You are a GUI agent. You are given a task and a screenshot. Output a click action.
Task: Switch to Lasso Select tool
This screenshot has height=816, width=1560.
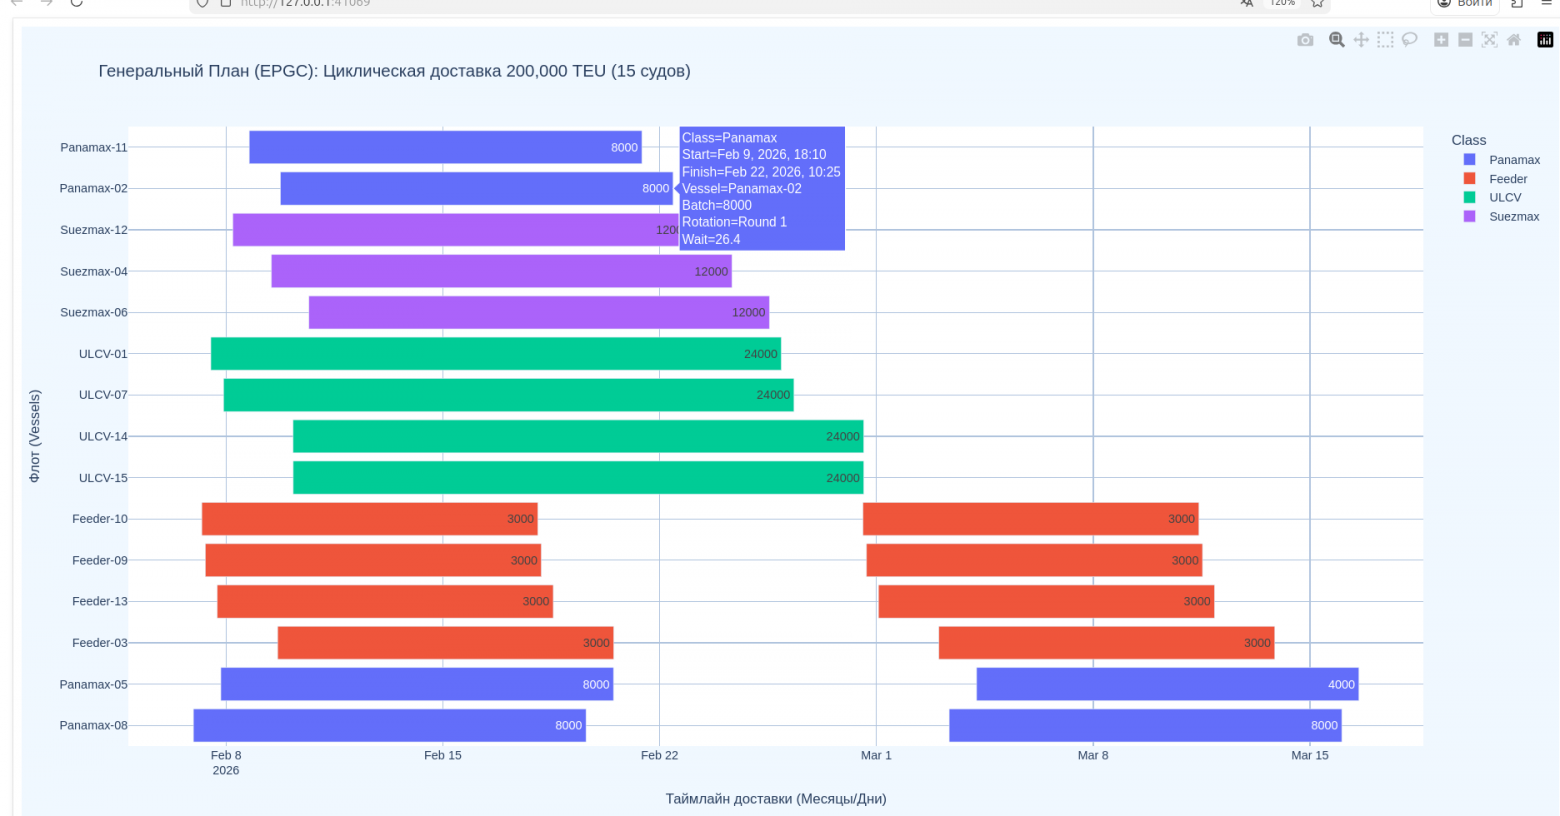pyautogui.click(x=1409, y=40)
